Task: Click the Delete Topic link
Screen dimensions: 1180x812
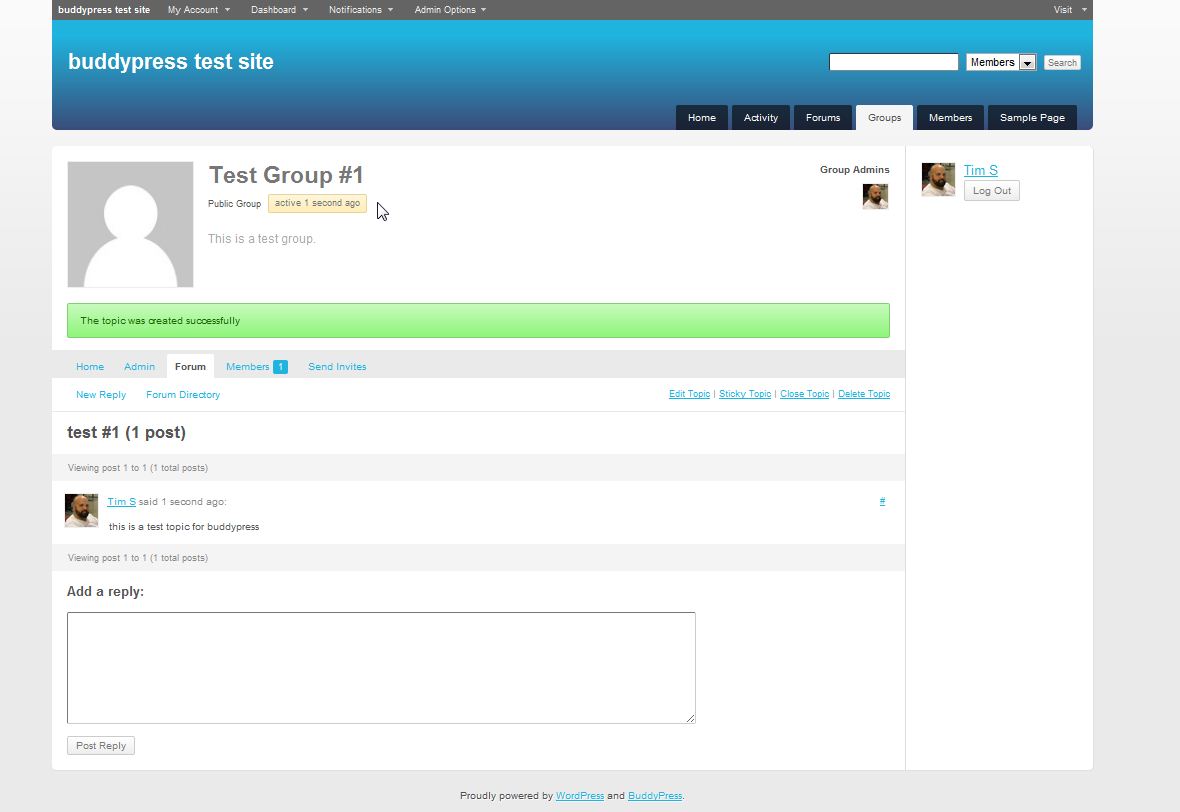Action: click(x=864, y=394)
